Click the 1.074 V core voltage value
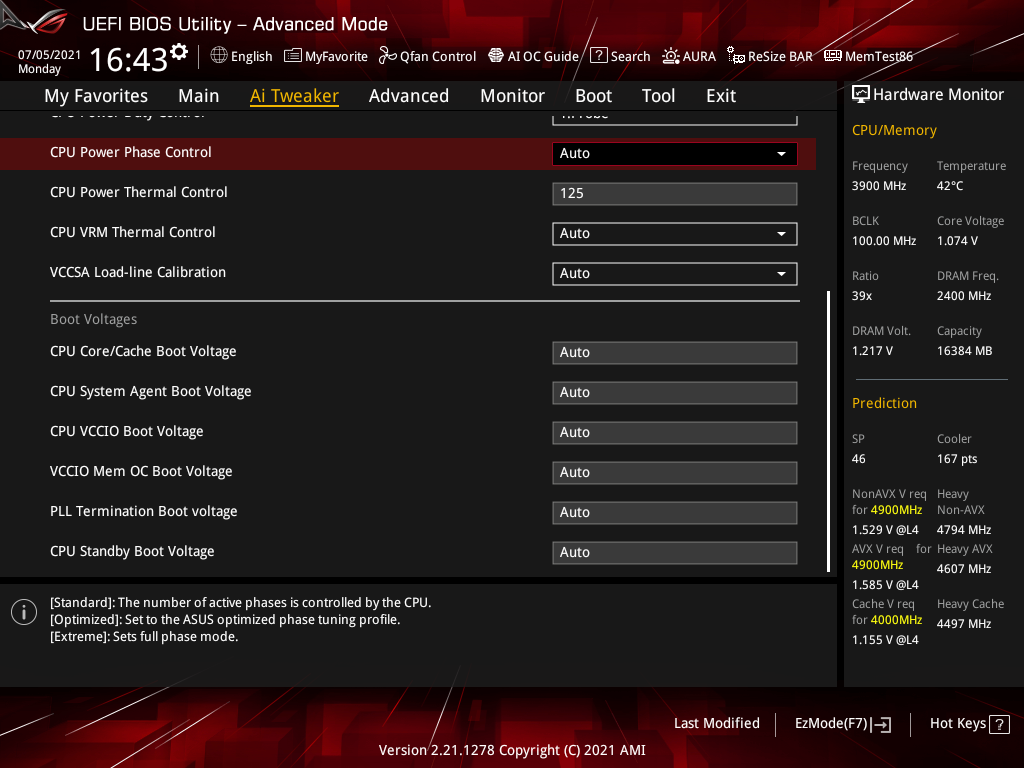This screenshot has height=768, width=1024. [957, 241]
